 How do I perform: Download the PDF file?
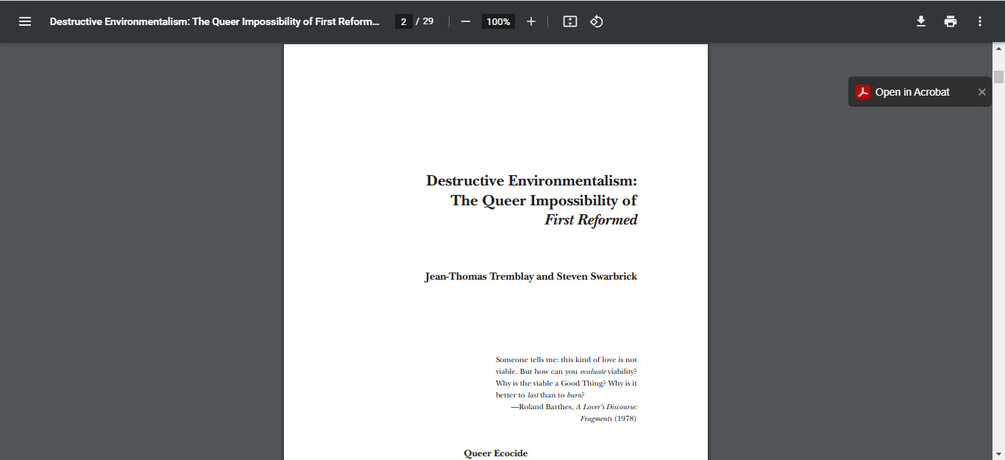tap(921, 22)
